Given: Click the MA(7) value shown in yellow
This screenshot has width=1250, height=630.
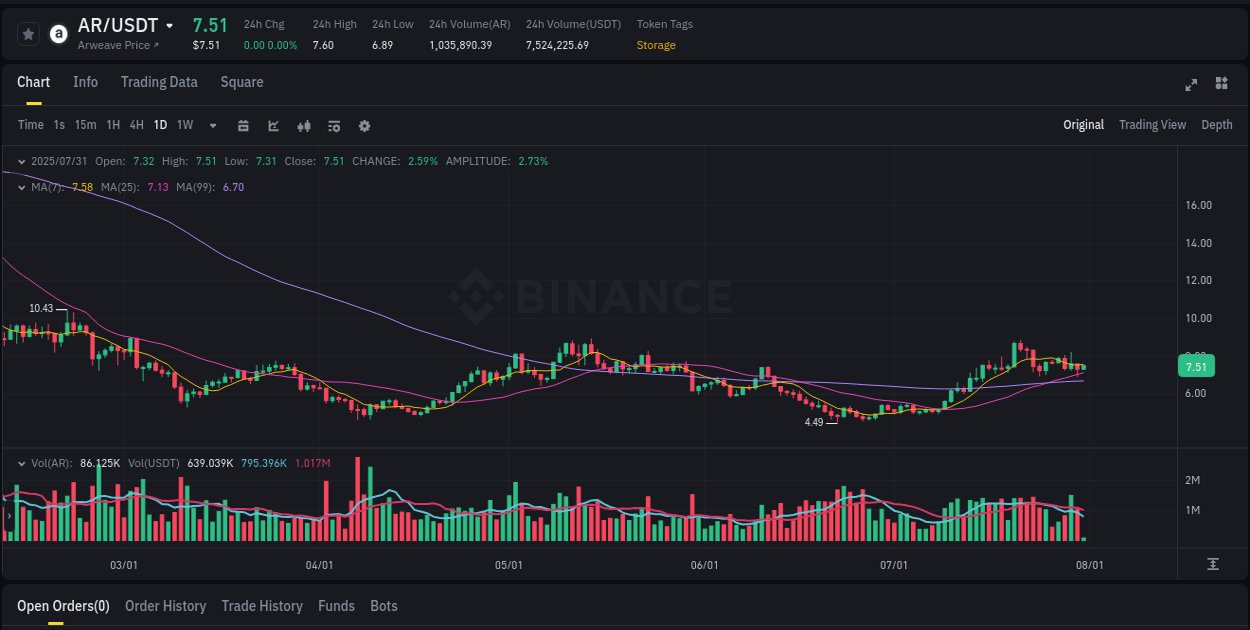Looking at the screenshot, I should tap(81, 187).
